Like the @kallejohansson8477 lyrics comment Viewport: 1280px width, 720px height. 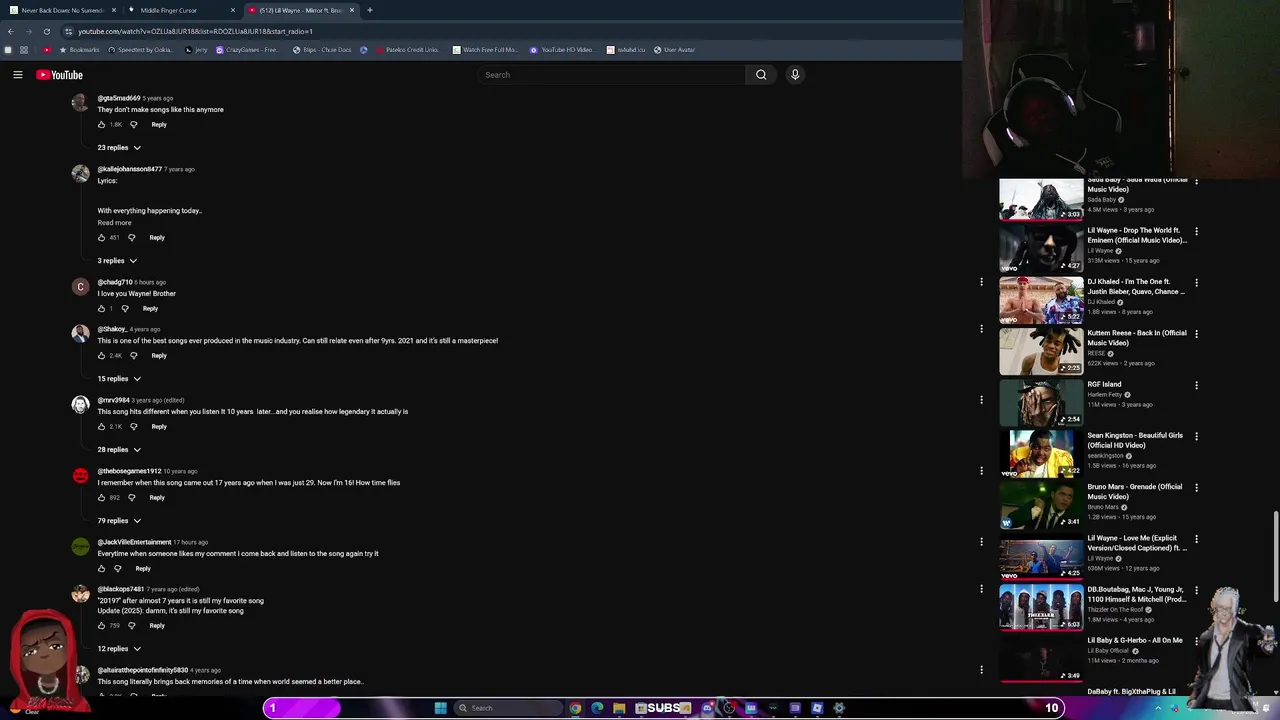[x=101, y=238]
